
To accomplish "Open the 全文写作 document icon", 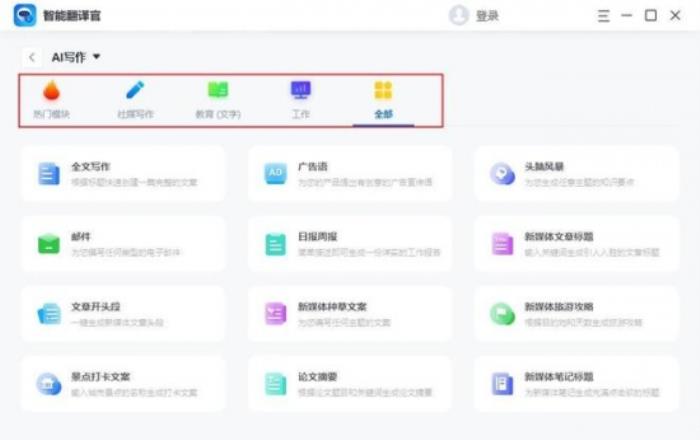I will (x=49, y=174).
